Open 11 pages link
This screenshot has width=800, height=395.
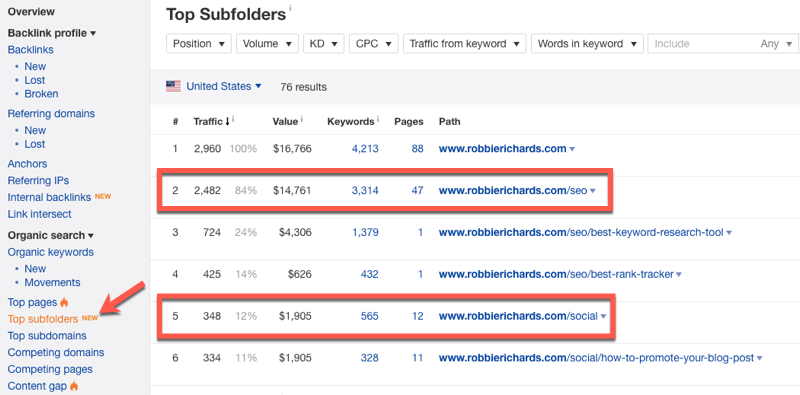(418, 358)
